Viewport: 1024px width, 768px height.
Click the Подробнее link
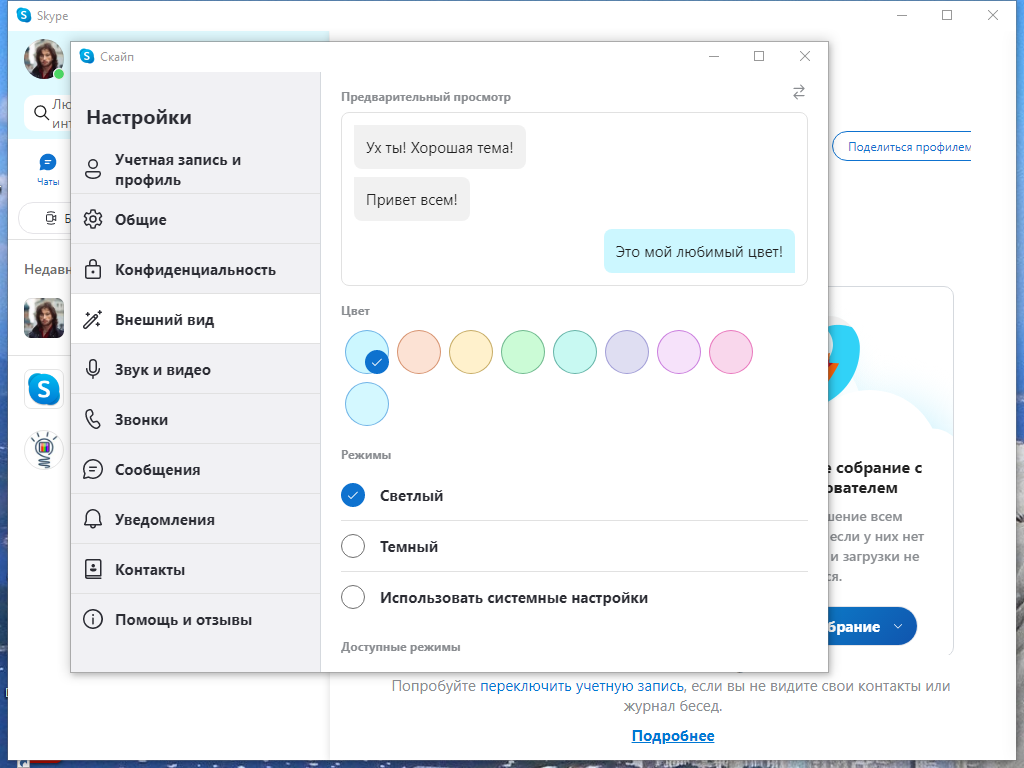pos(673,736)
